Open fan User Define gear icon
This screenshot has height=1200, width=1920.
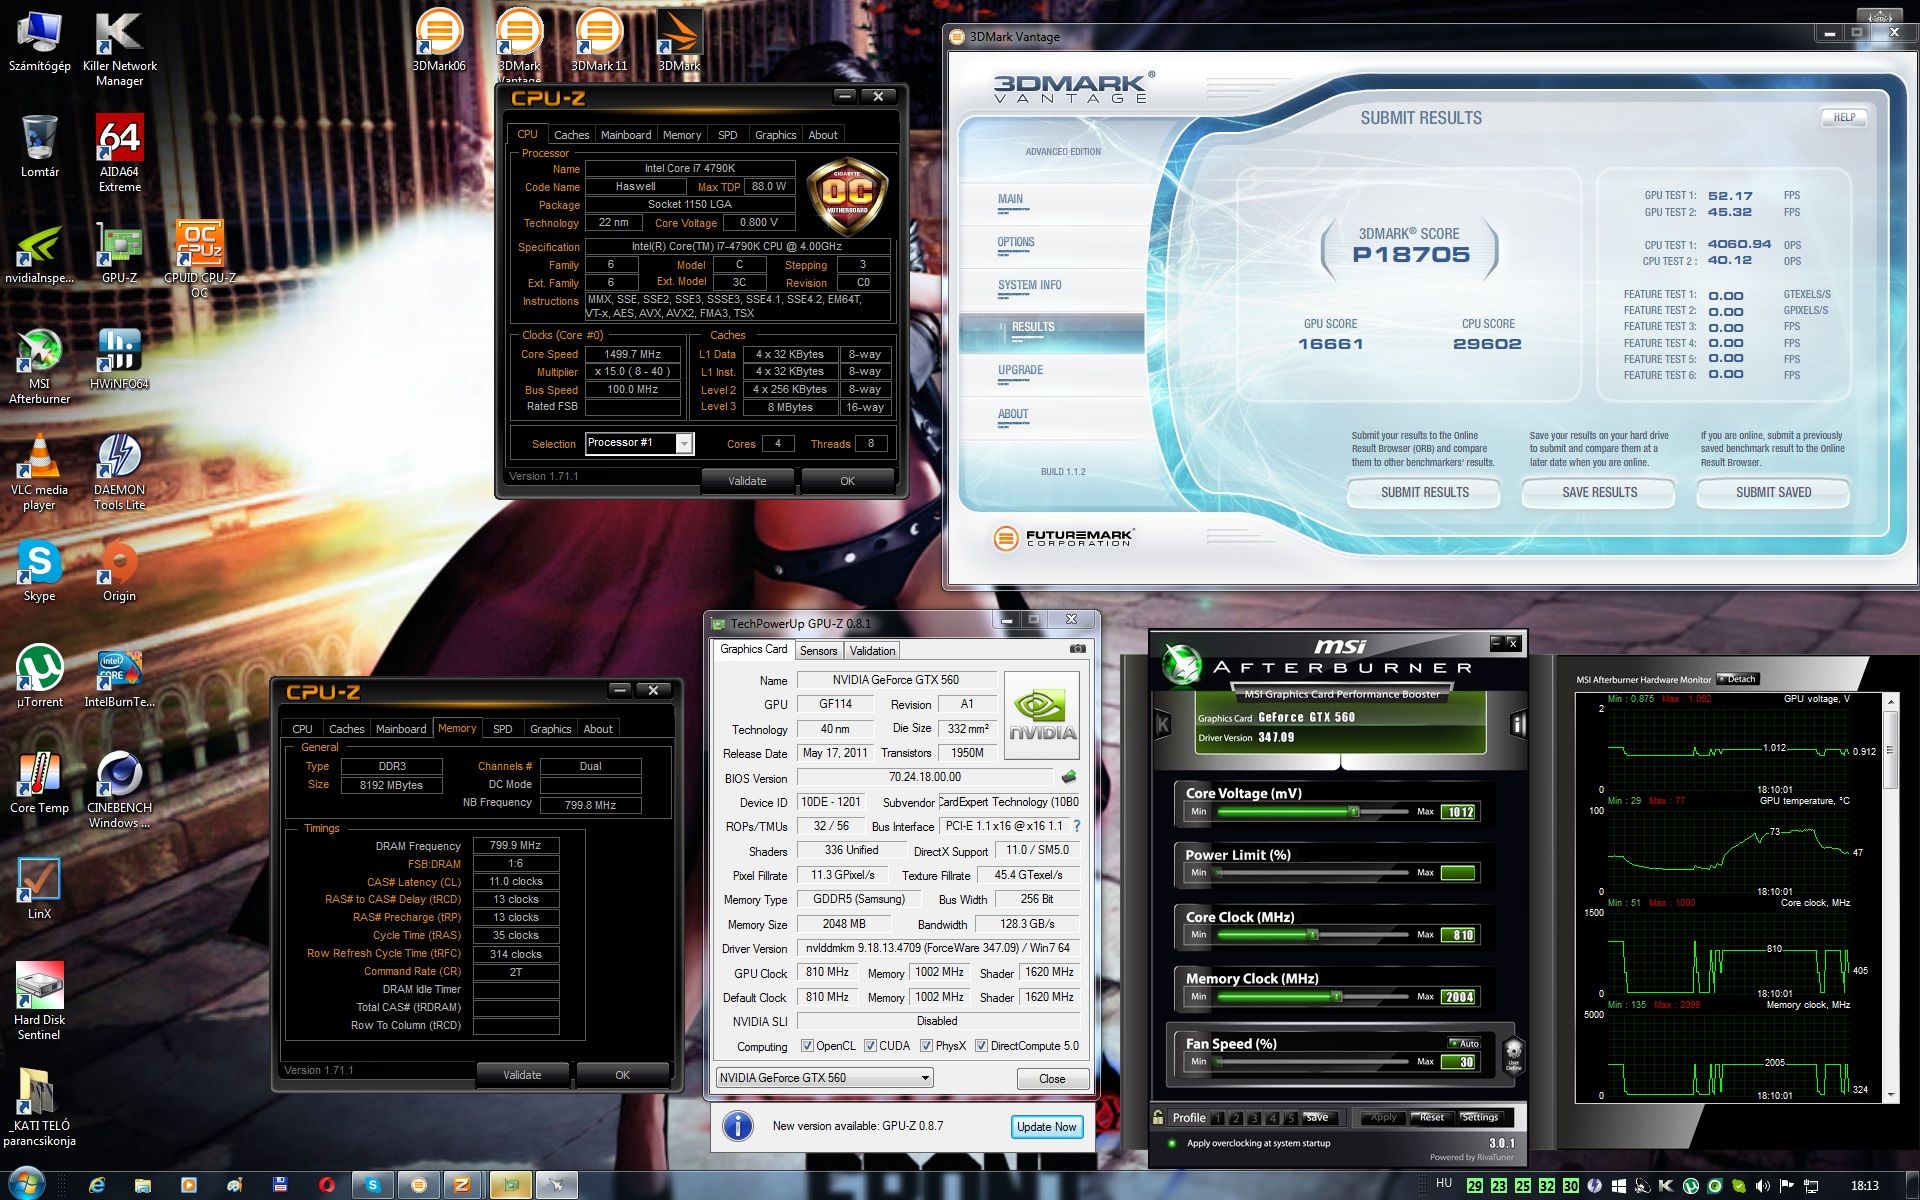pos(1513,1053)
